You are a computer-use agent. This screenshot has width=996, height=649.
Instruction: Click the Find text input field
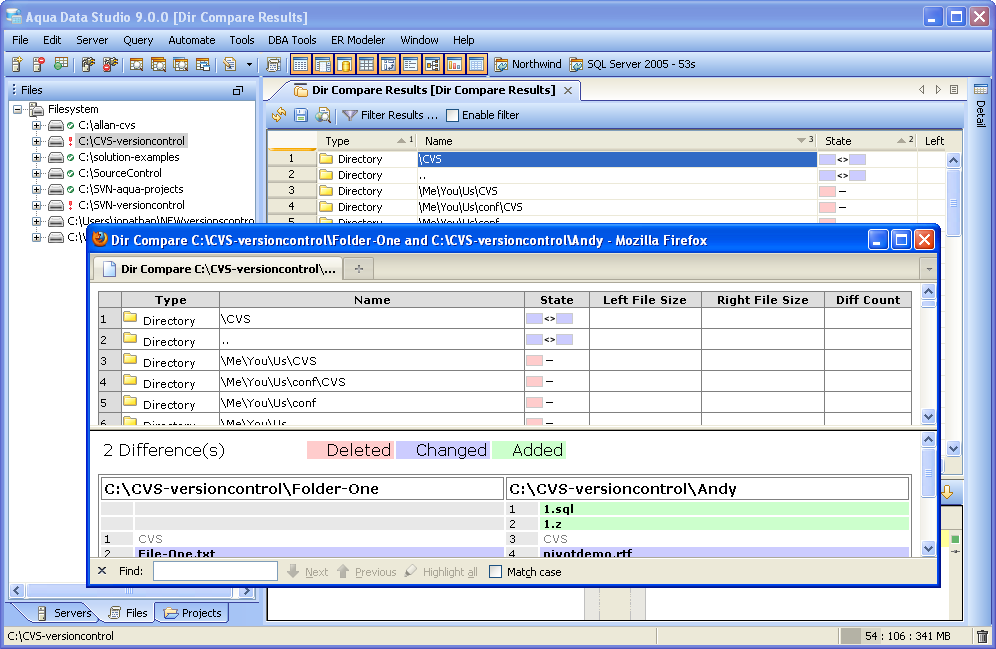click(x=215, y=571)
